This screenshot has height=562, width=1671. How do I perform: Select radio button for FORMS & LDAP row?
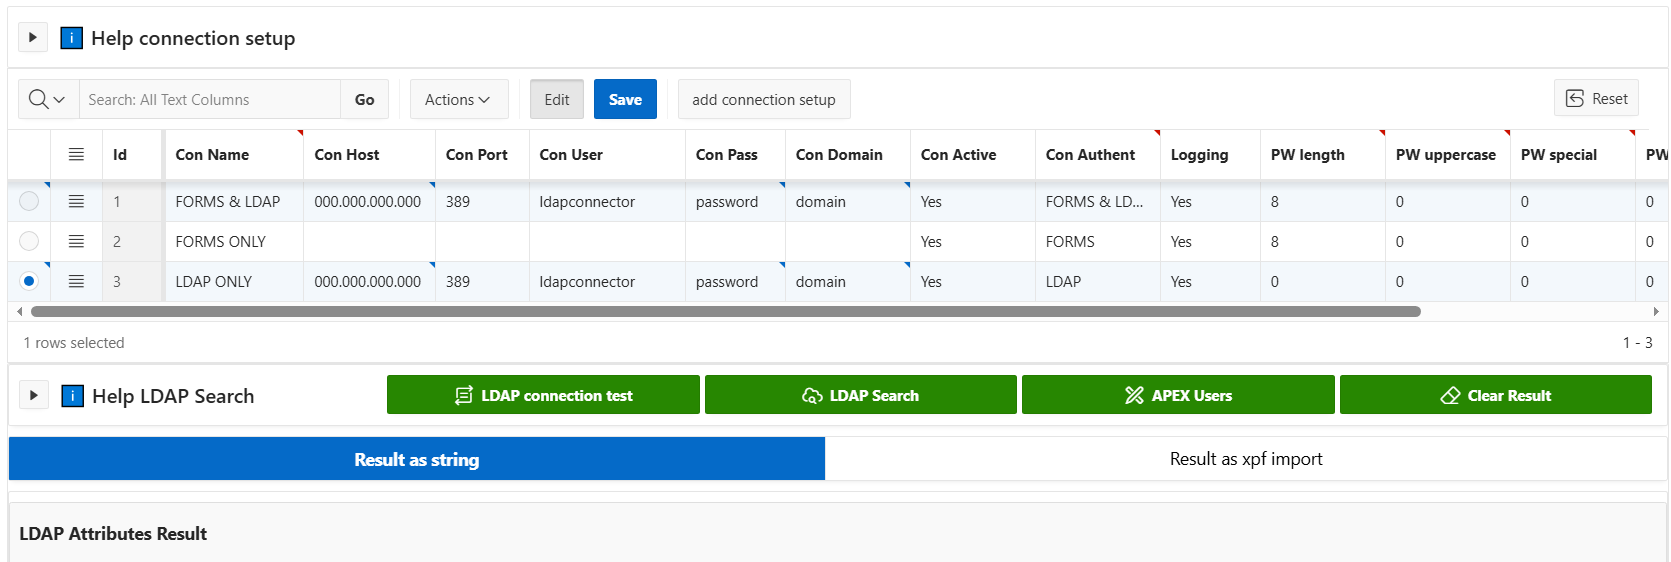click(29, 201)
